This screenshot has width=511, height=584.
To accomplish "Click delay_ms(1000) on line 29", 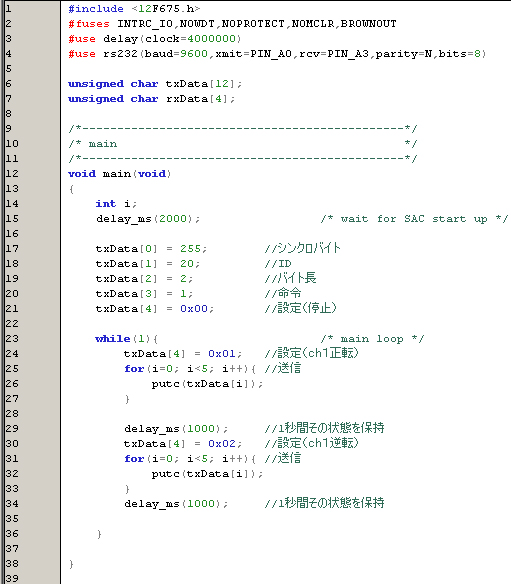I will [176, 429].
